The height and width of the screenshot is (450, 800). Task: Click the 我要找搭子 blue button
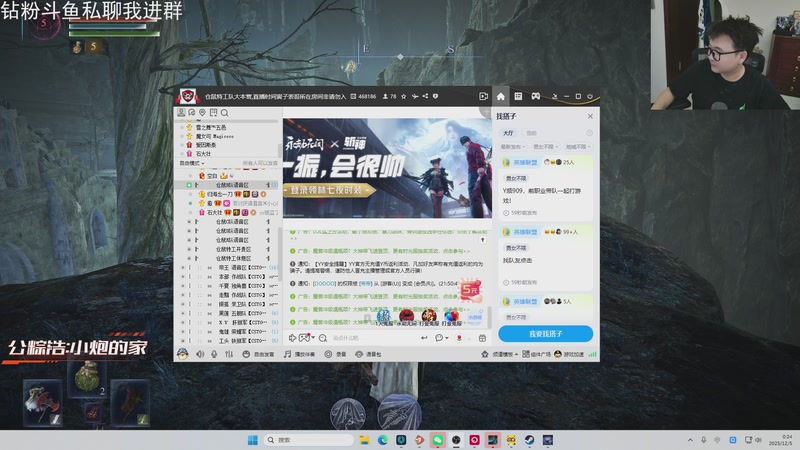point(545,334)
